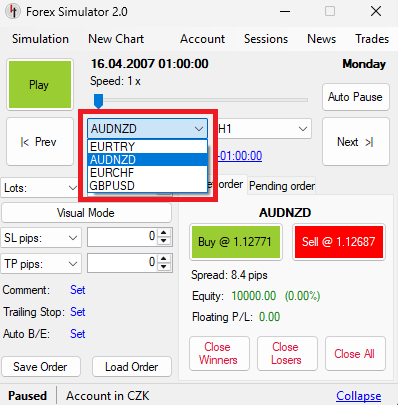This screenshot has height=405, width=398.
Task: Select AUDNZD in the symbol list
Action: click(x=147, y=160)
